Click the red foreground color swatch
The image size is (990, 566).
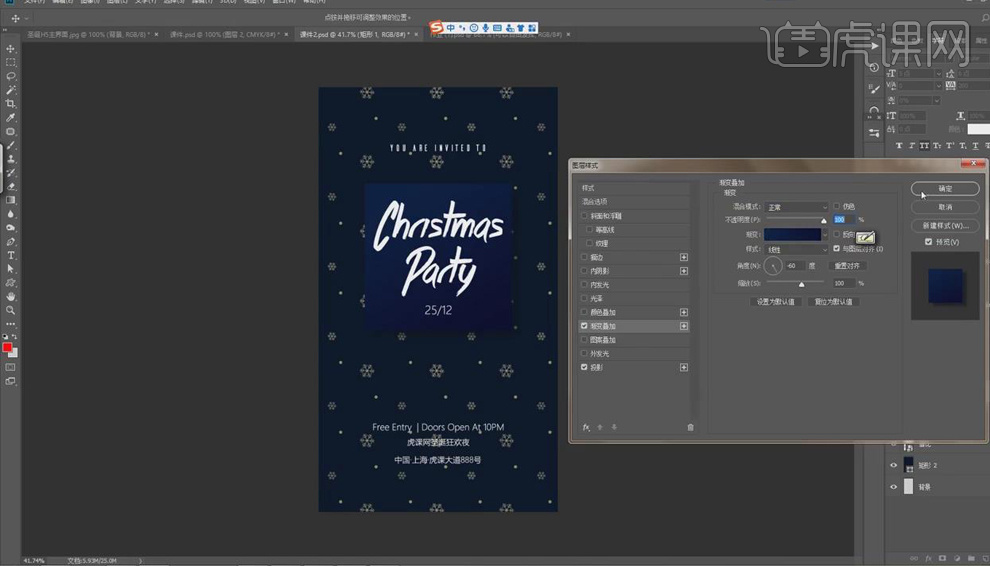(x=7, y=348)
